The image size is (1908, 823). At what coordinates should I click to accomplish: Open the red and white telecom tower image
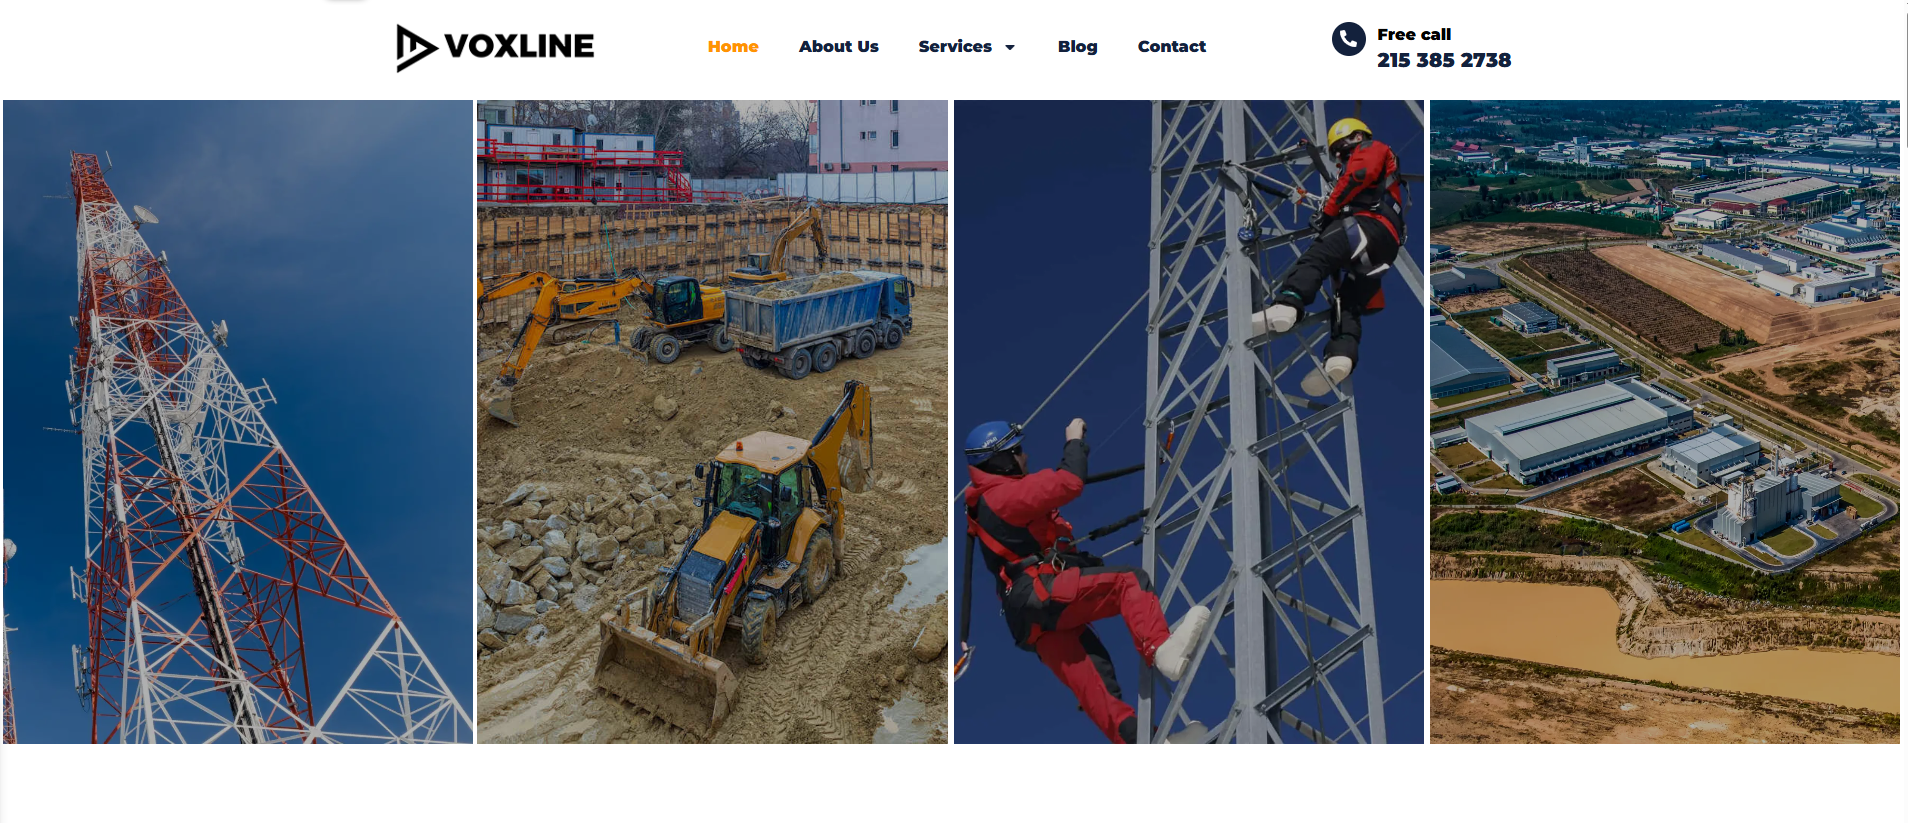coord(238,421)
